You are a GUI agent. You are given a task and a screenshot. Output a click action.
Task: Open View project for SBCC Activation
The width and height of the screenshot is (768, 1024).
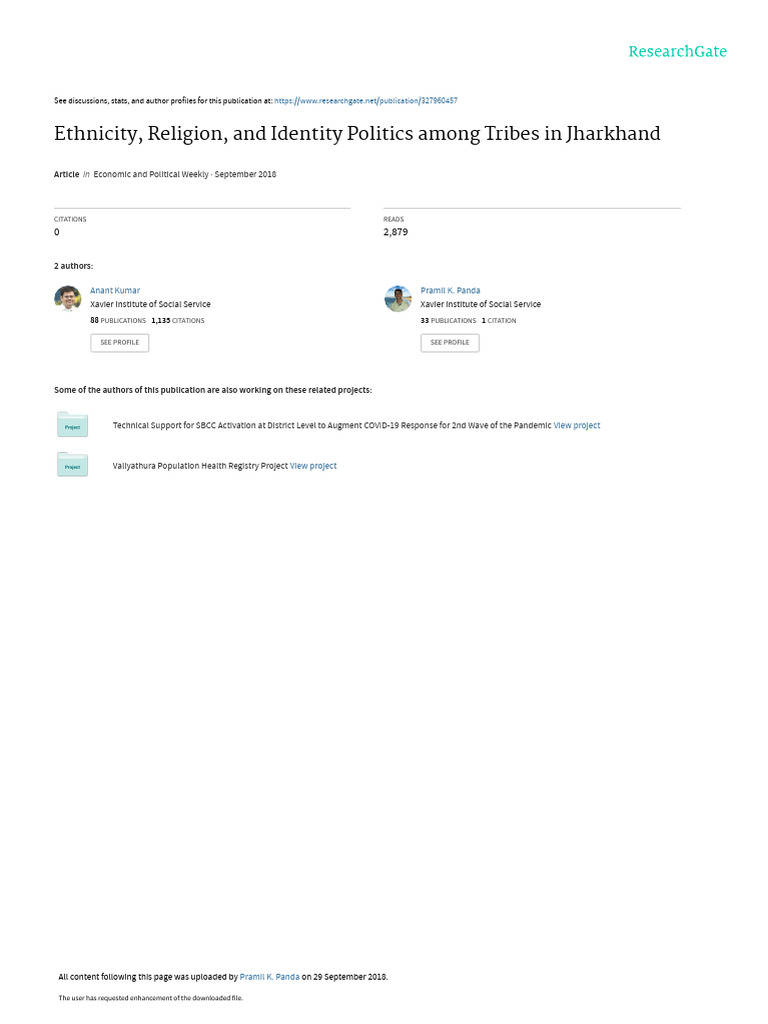[x=577, y=425]
